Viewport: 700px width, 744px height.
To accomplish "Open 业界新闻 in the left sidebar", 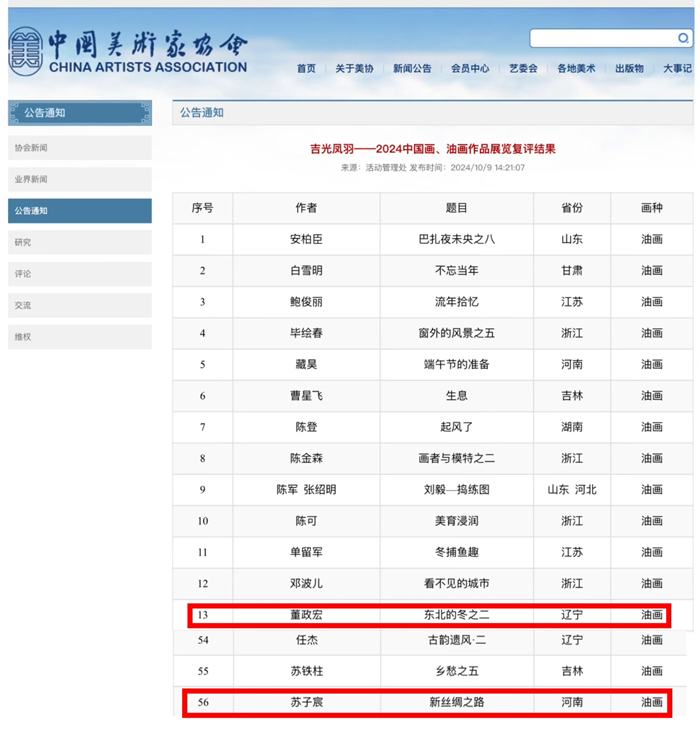I will [80, 180].
